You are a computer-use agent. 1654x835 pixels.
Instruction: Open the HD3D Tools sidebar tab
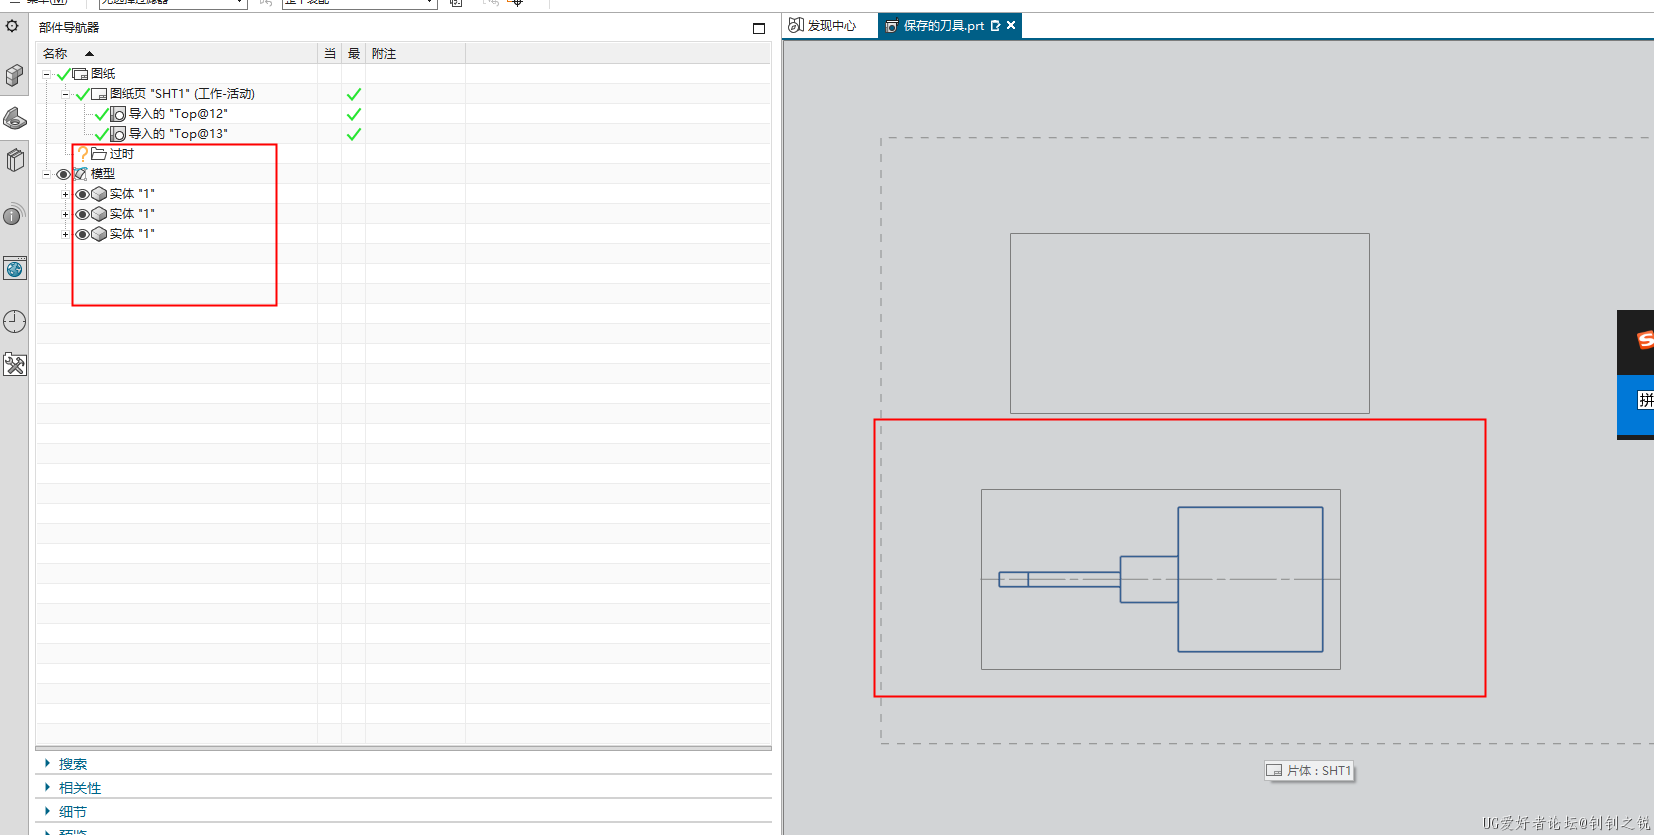[14, 214]
